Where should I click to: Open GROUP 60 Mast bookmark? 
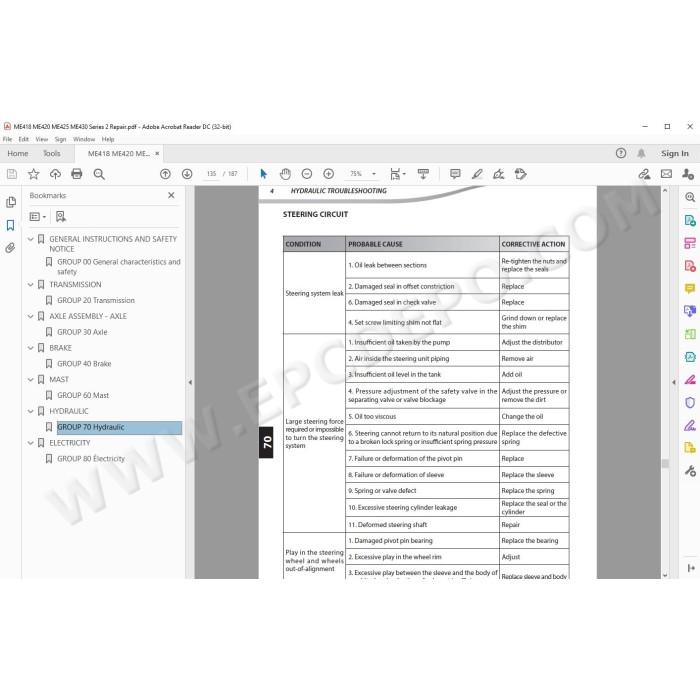[x=83, y=396]
